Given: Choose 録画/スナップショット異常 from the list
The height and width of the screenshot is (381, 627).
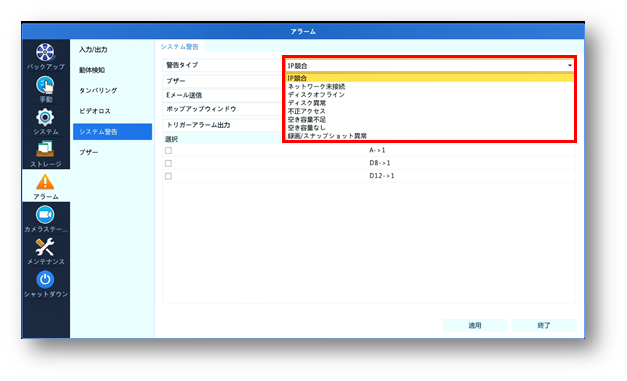Looking at the screenshot, I should coord(430,136).
